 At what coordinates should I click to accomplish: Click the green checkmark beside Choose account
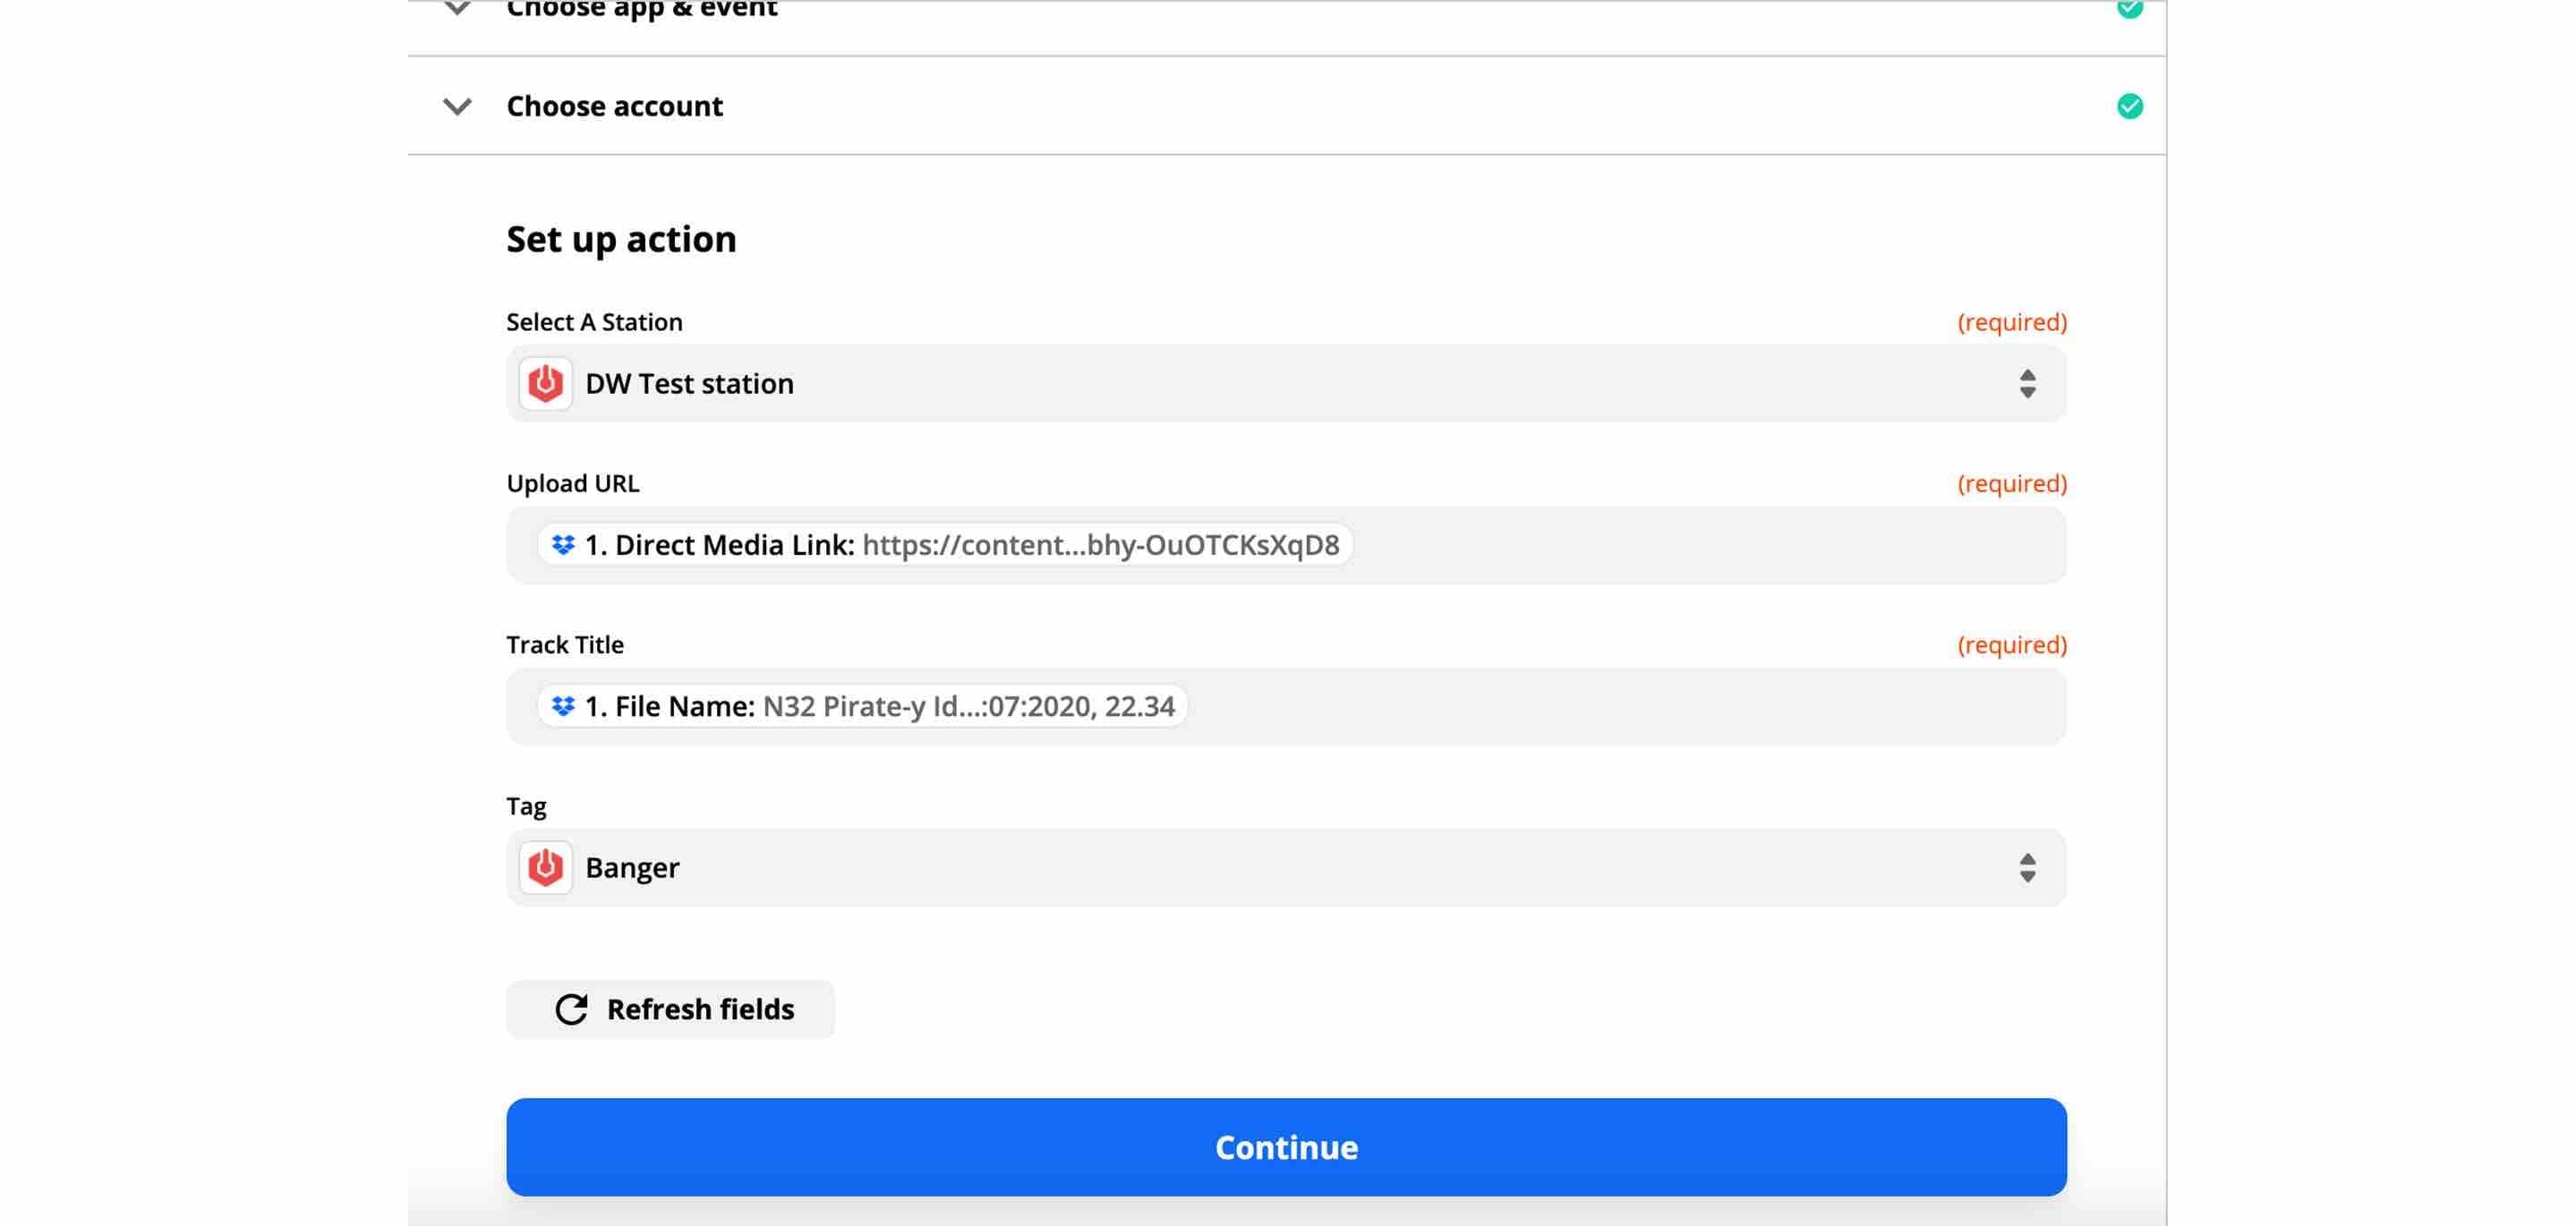[x=2129, y=105]
